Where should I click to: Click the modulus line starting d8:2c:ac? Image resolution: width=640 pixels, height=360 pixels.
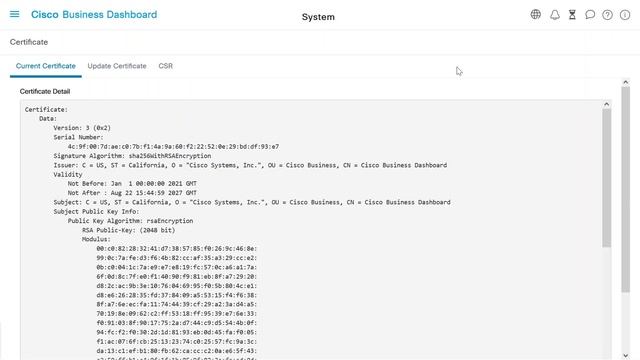(177, 286)
